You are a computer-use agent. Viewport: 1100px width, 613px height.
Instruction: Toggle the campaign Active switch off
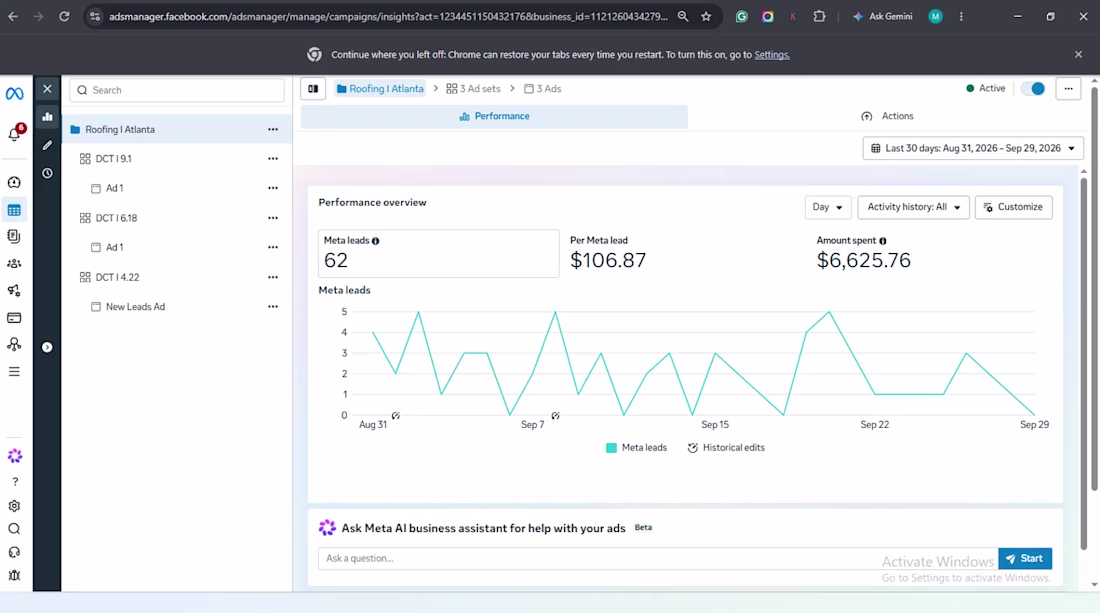1033,88
